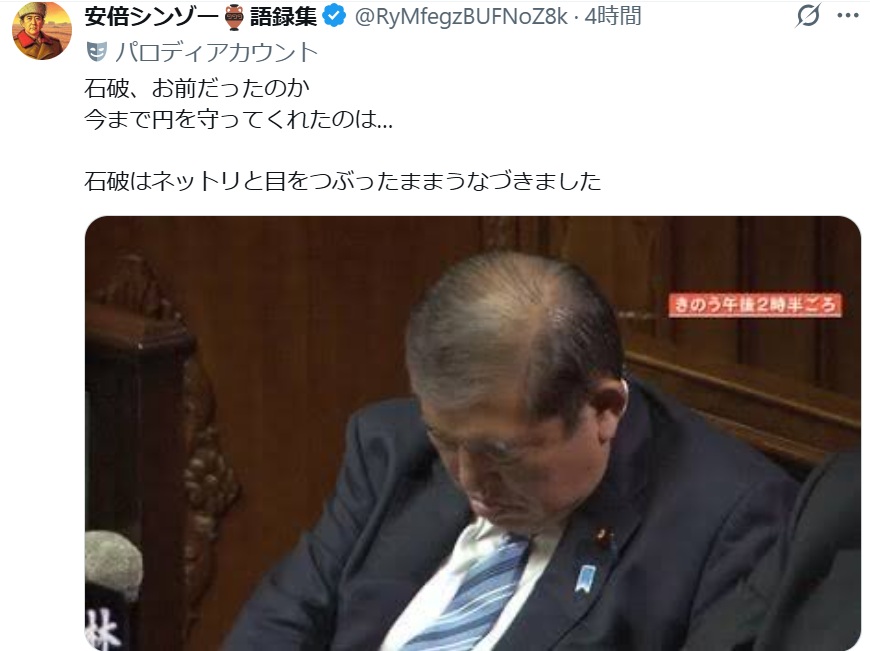870x651 pixels.
Task: Click the blue verified checkmark badge
Action: pyautogui.click(x=335, y=16)
